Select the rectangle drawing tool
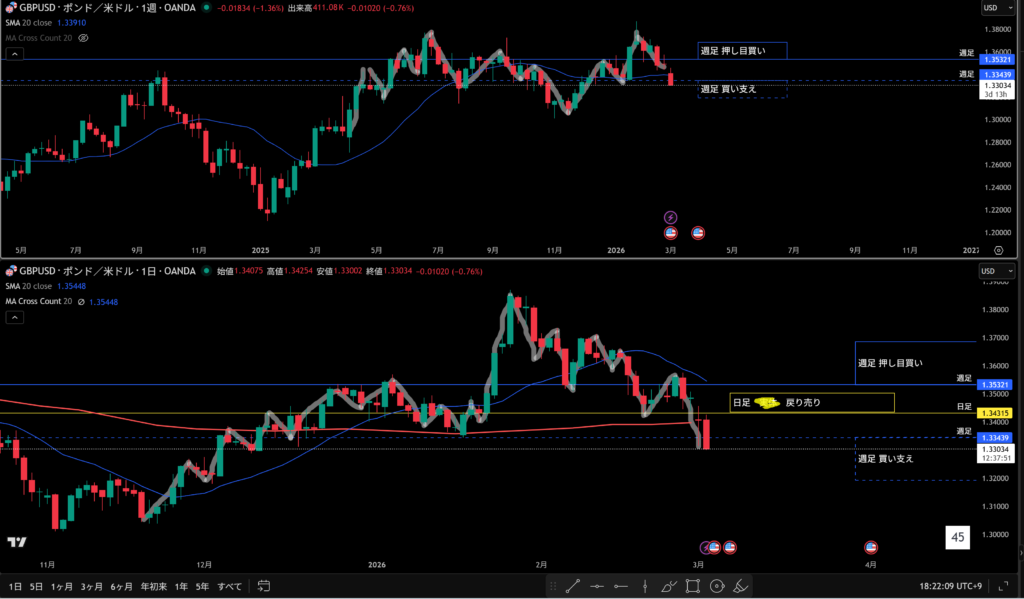The width and height of the screenshot is (1024, 599). click(x=692, y=586)
